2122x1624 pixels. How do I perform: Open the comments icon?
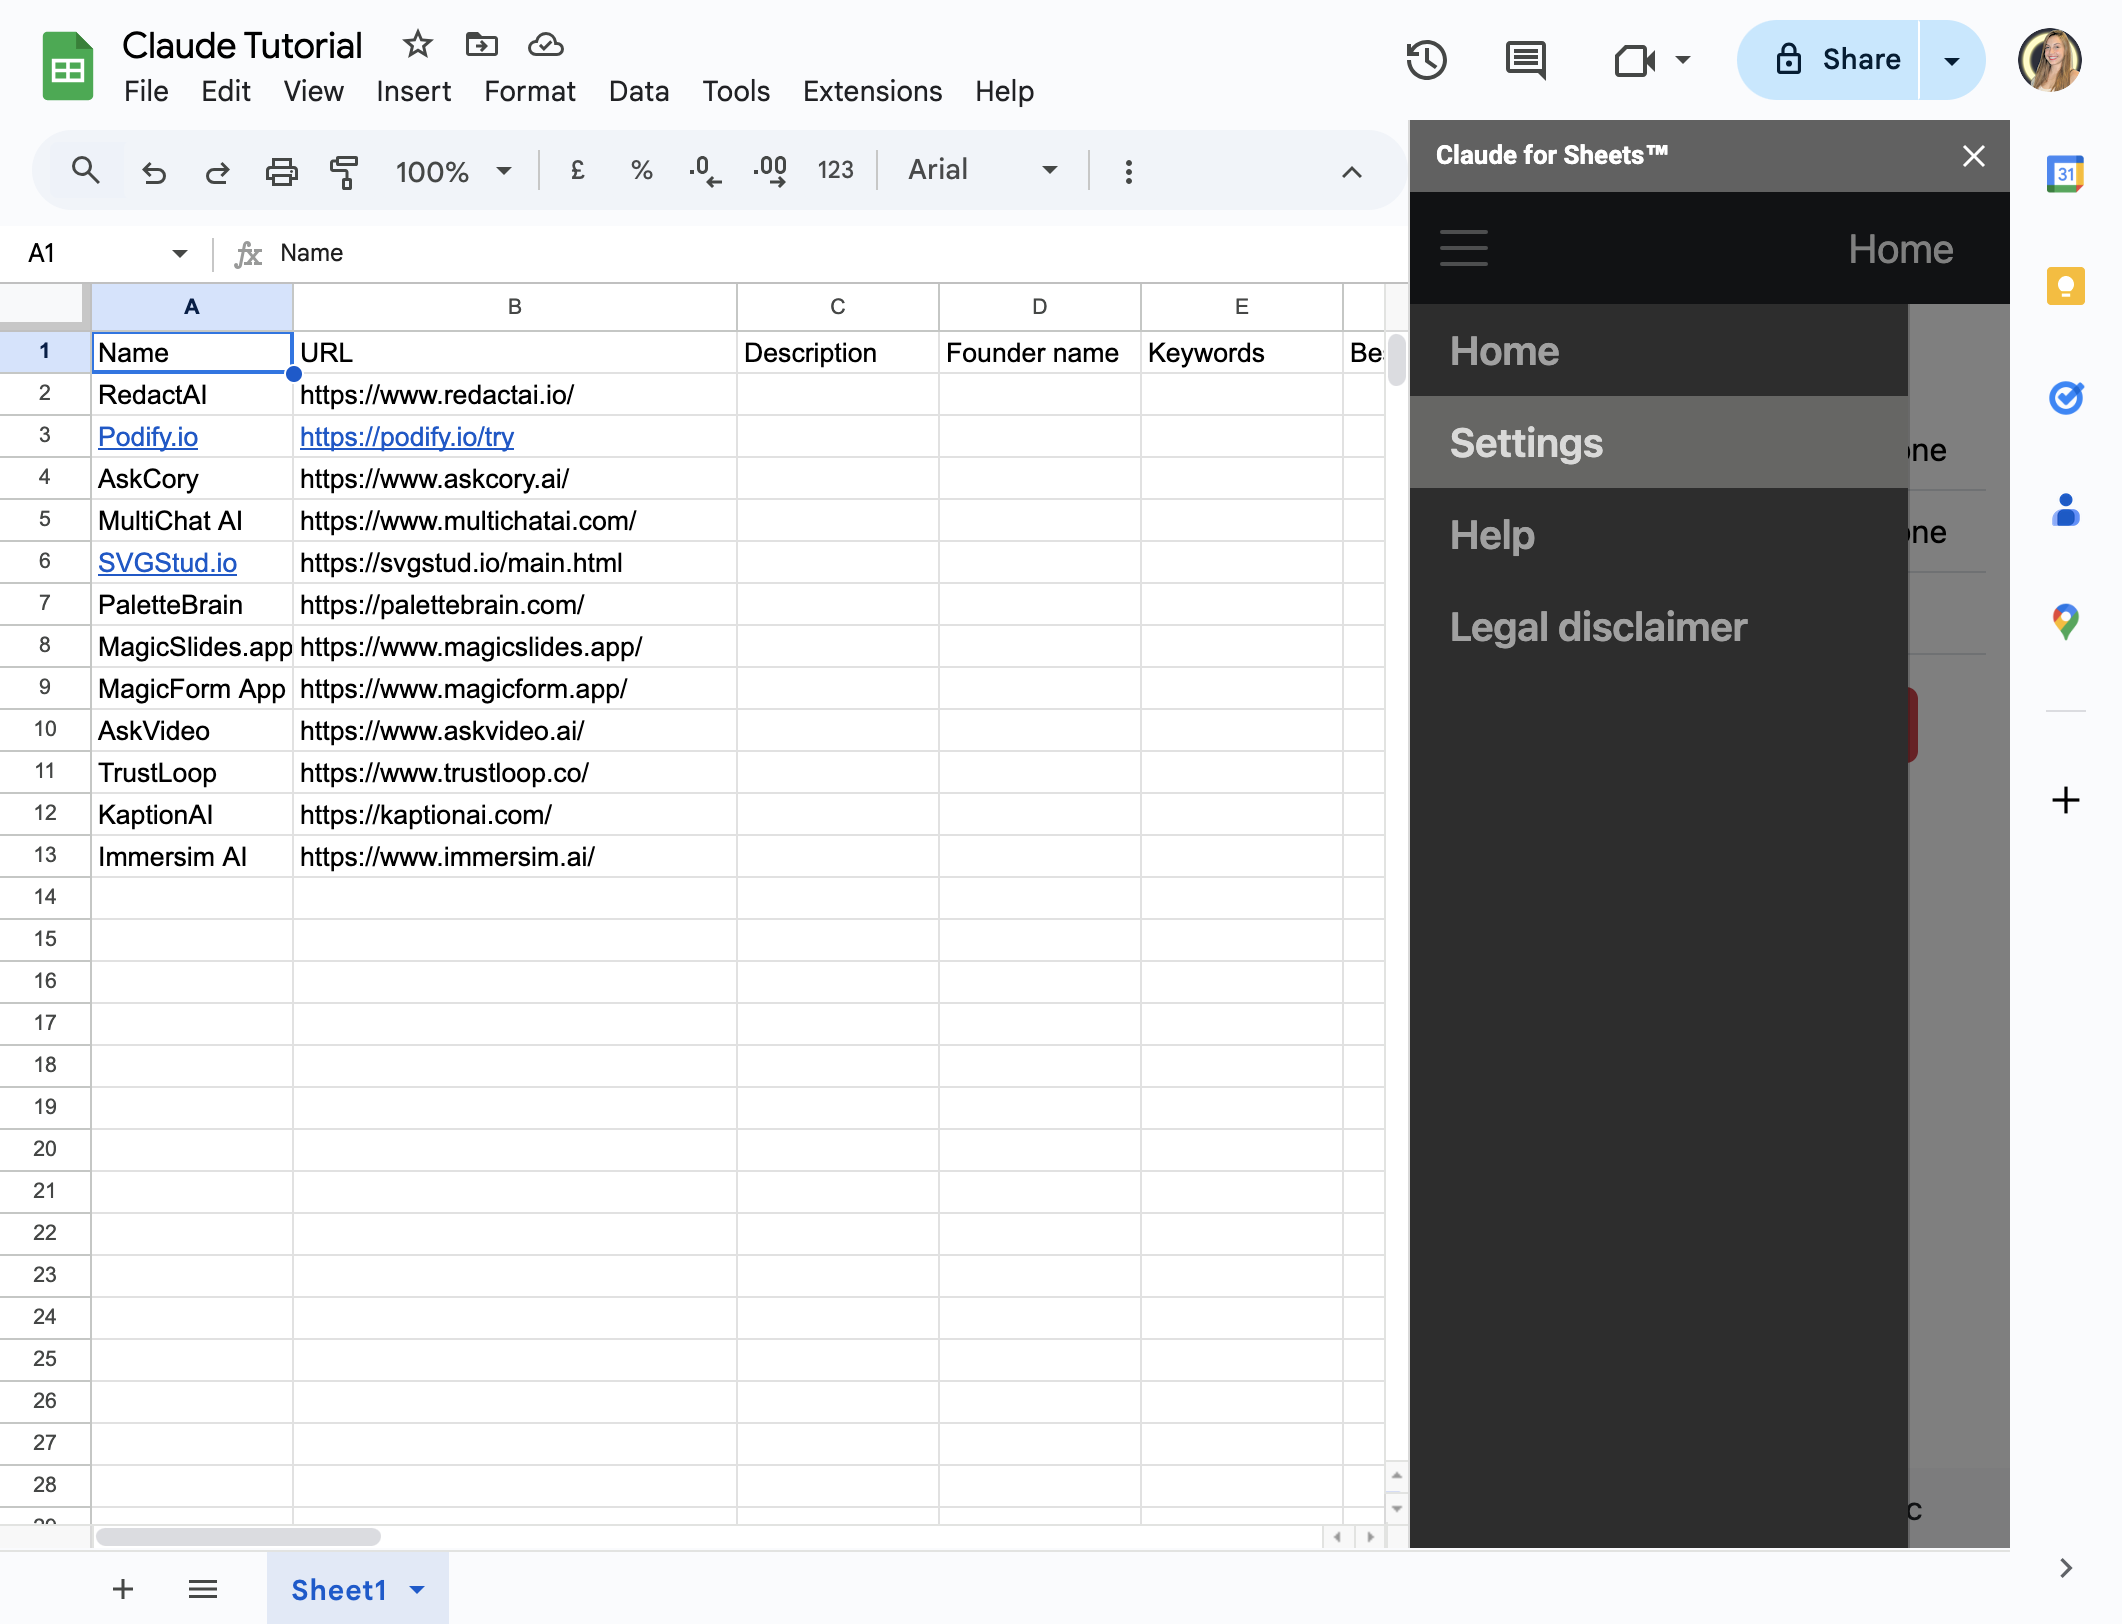(x=1525, y=60)
